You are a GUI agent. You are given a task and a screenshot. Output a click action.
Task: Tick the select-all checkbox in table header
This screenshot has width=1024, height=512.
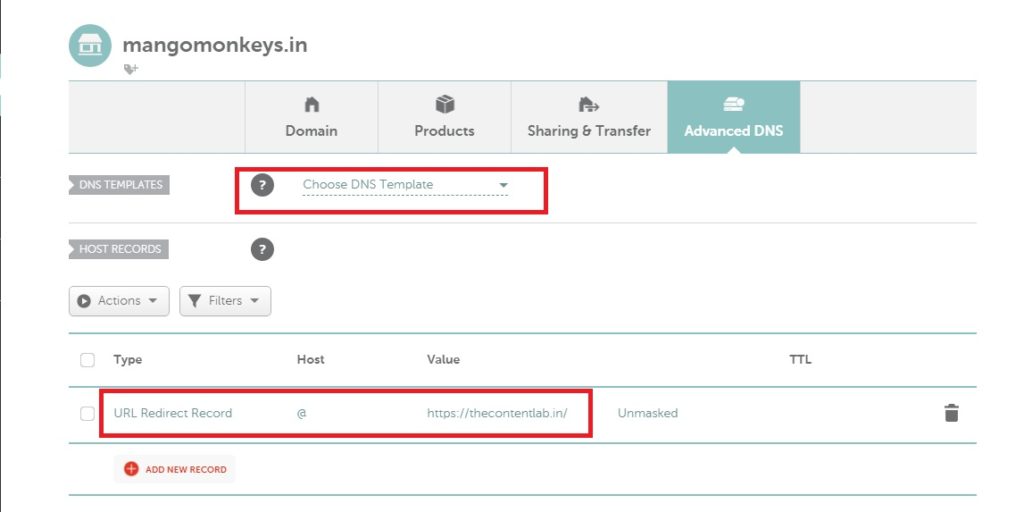[x=88, y=360]
